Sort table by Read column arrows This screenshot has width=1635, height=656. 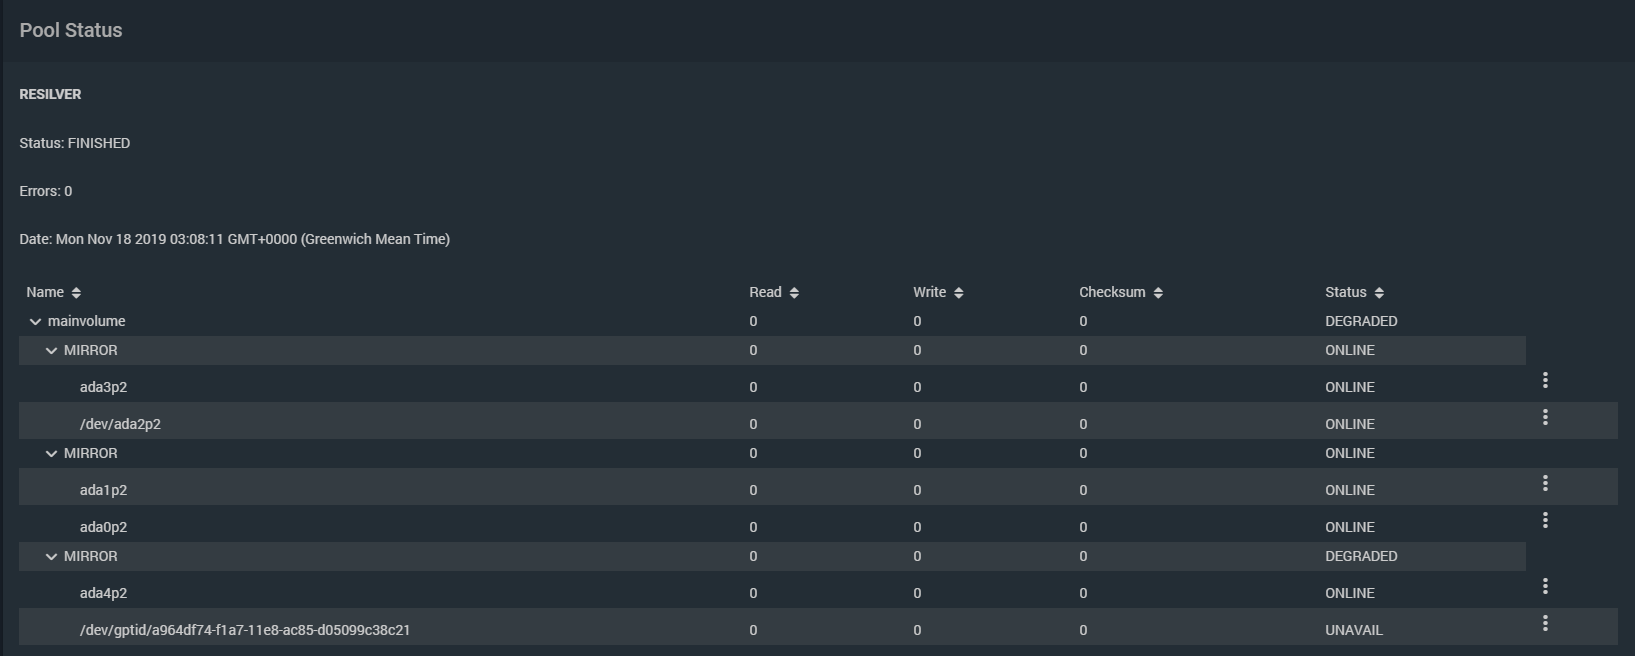tap(794, 293)
